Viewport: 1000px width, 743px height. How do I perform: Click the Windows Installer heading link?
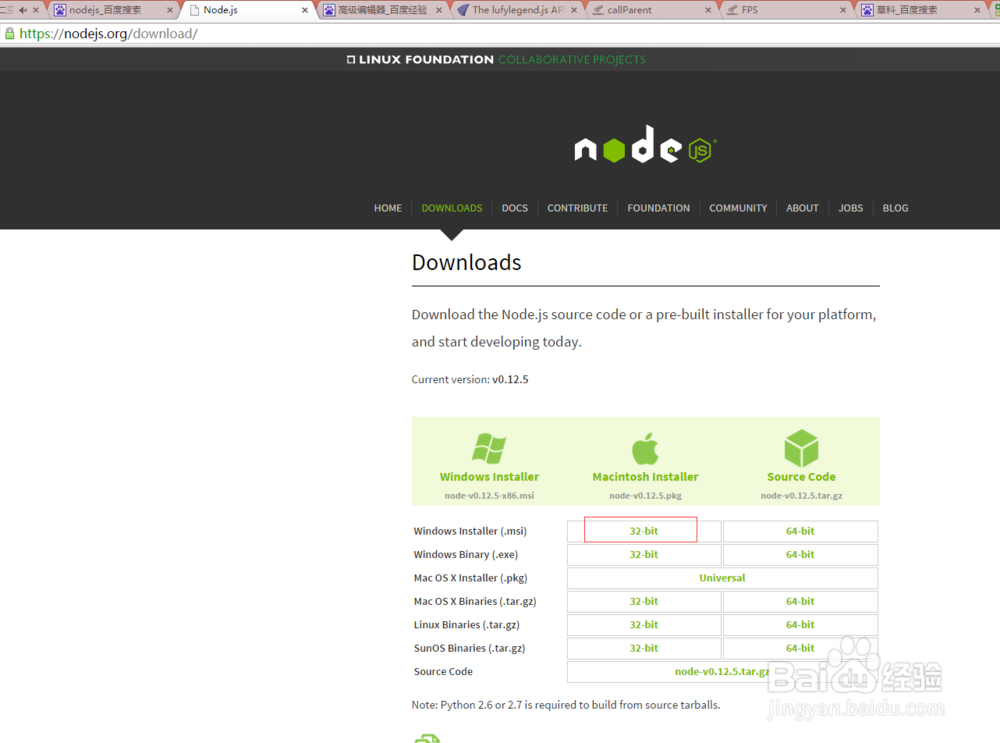pos(489,476)
